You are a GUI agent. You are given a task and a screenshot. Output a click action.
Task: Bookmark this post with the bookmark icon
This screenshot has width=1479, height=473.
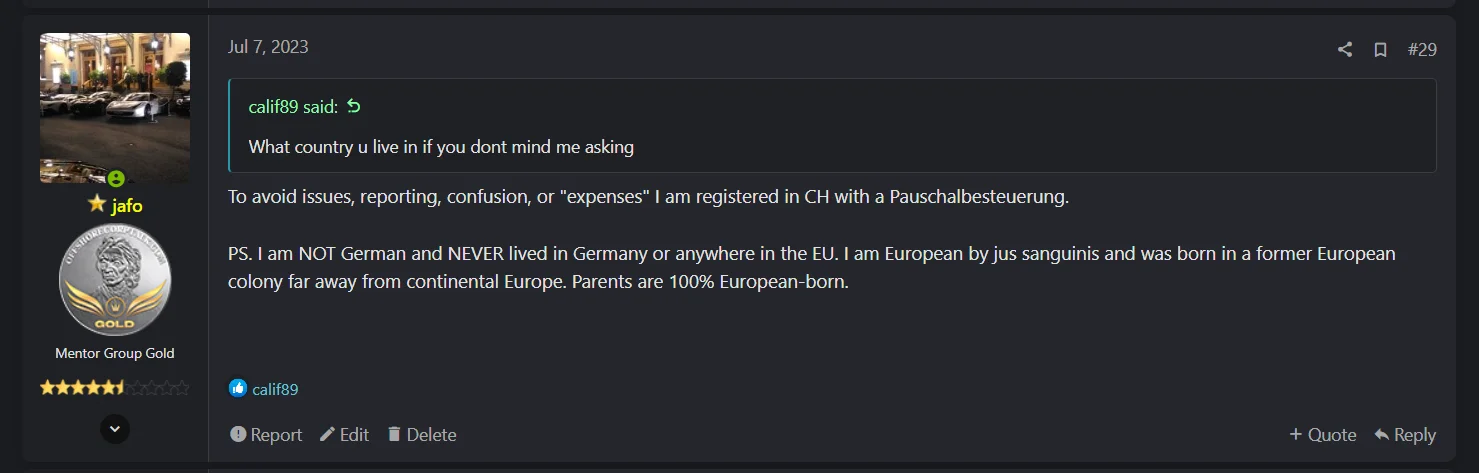coord(1380,49)
